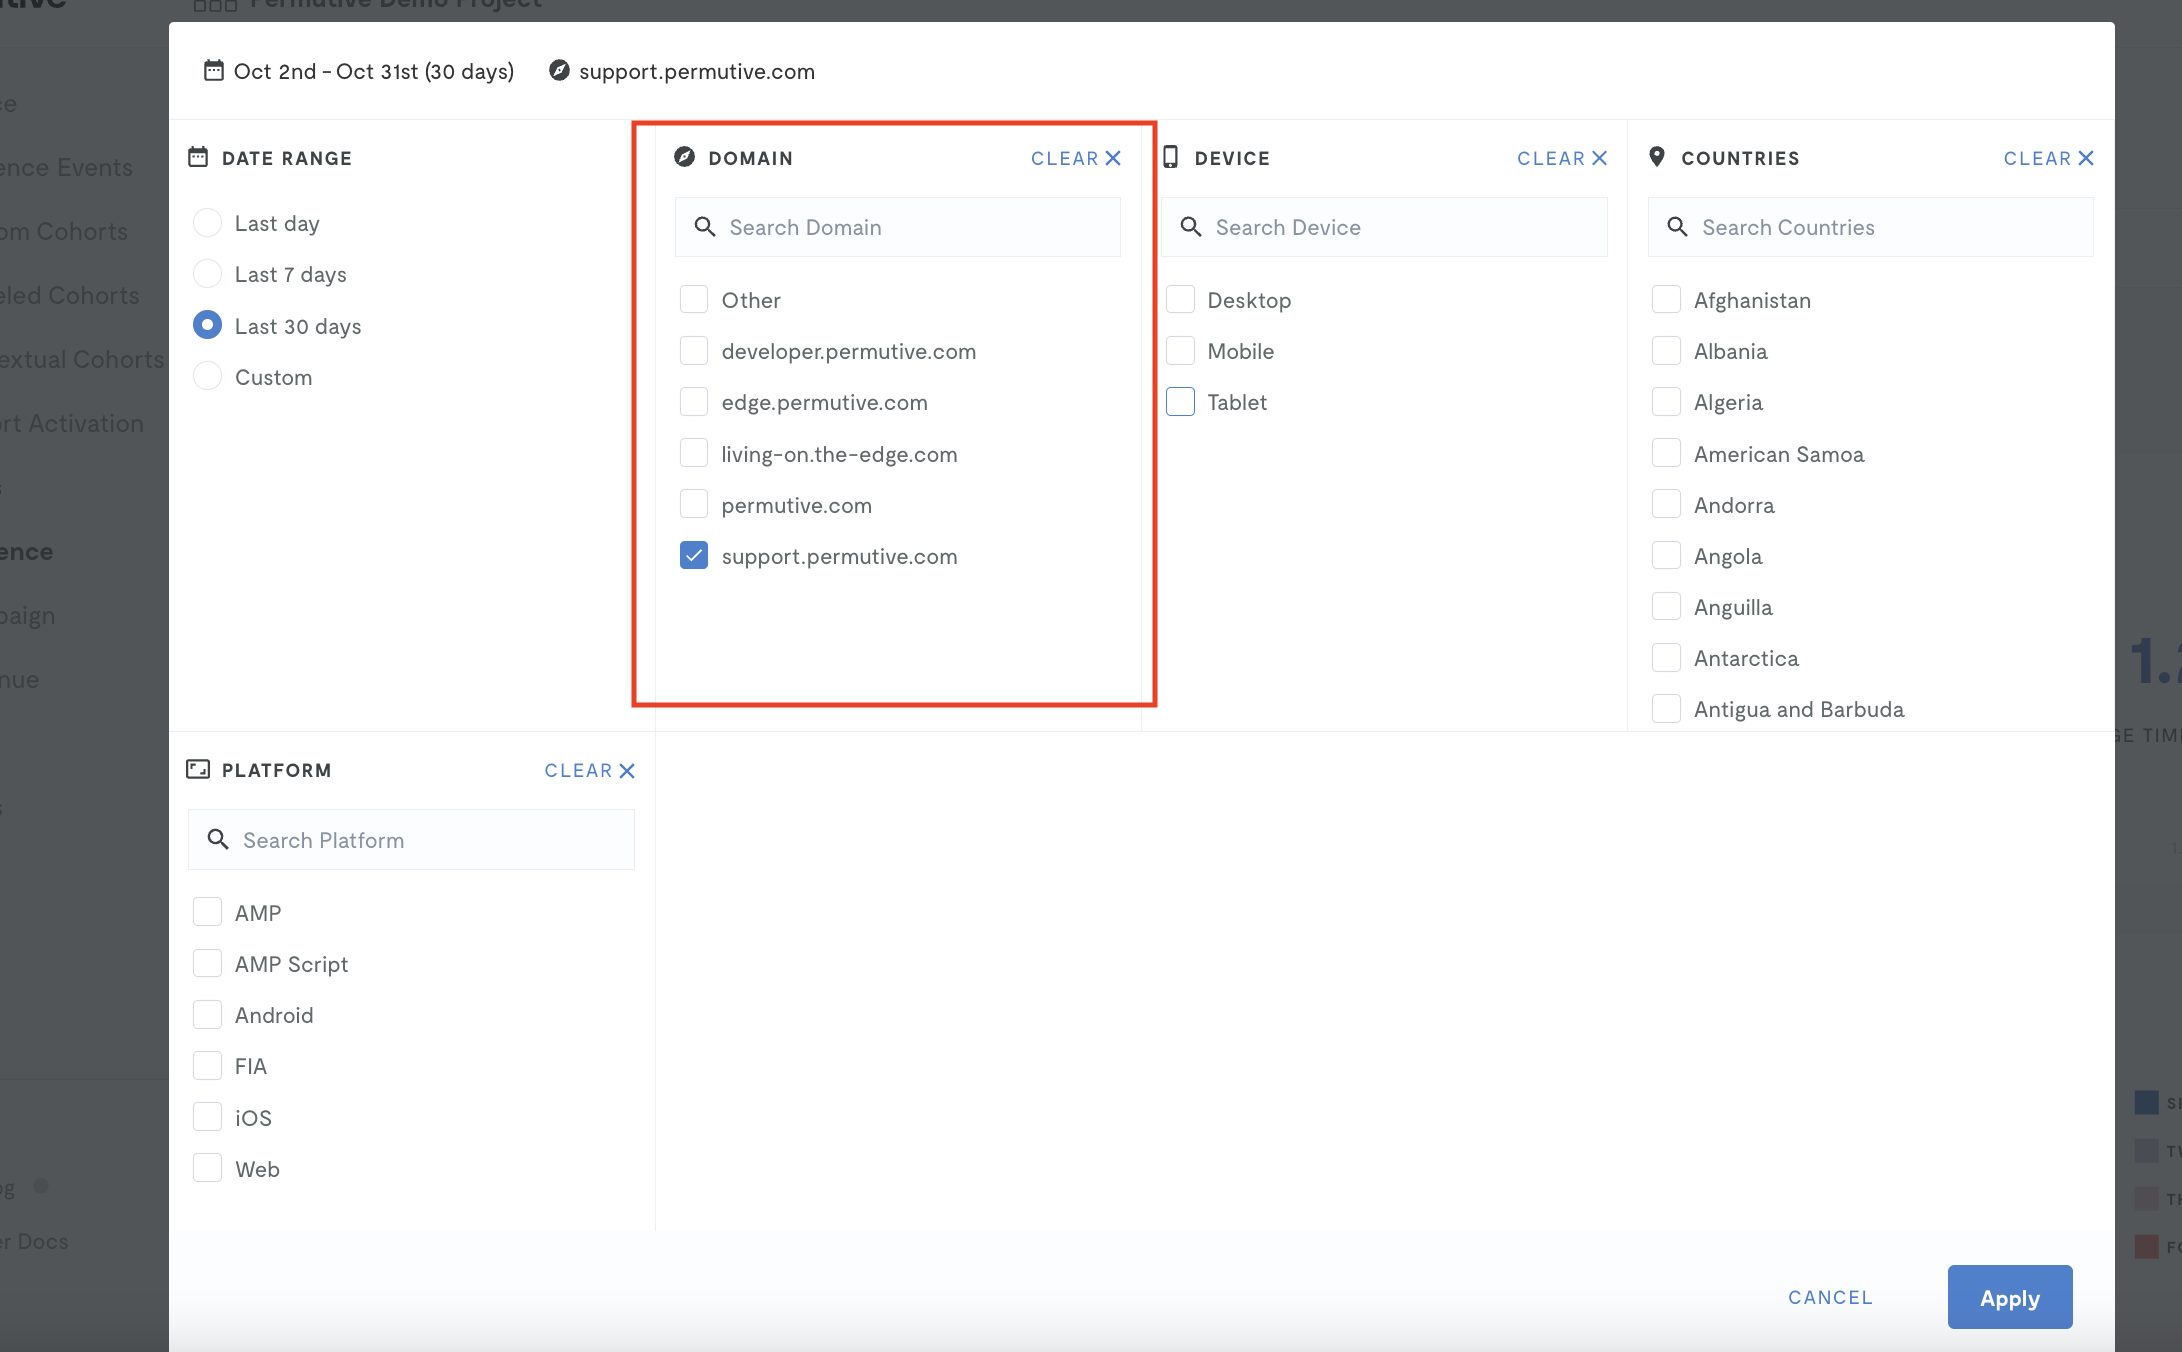Clear the Domain filter
Image resolution: width=2182 pixels, height=1352 pixels.
click(x=1076, y=158)
